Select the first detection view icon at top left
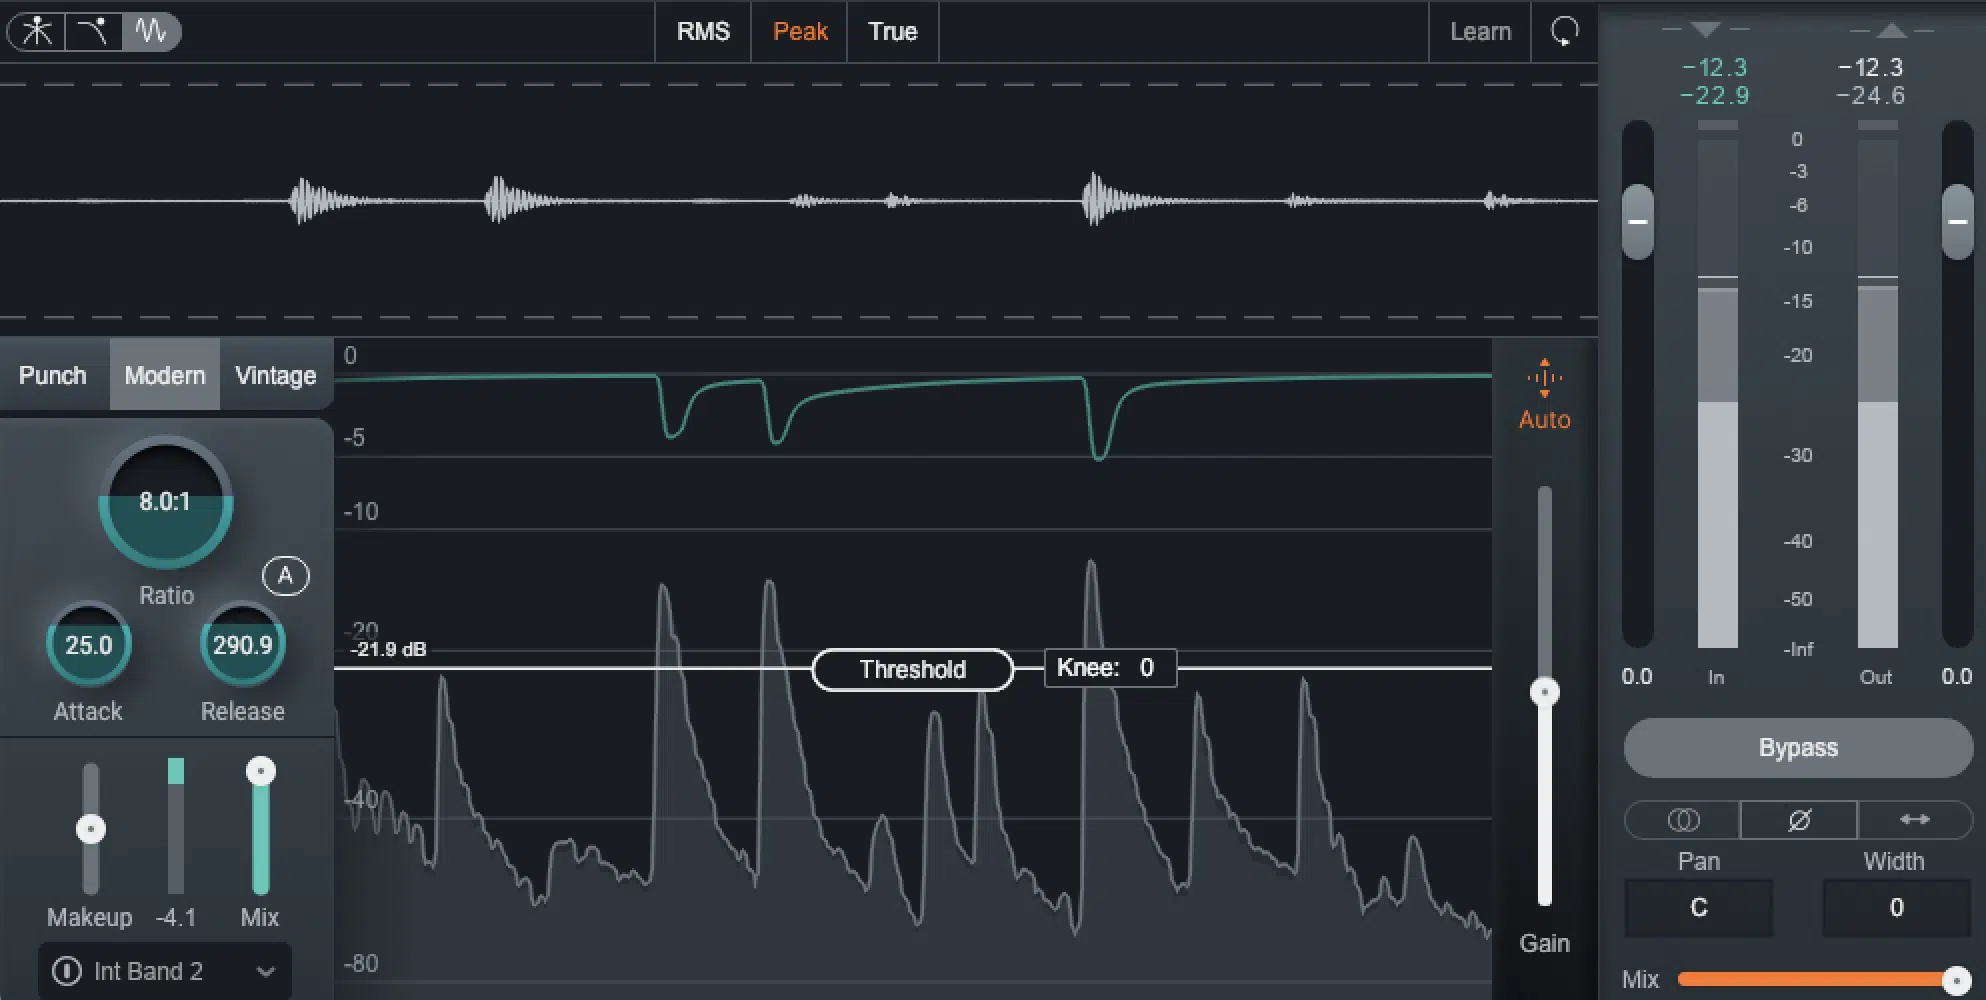This screenshot has height=1000, width=1986. (38, 31)
